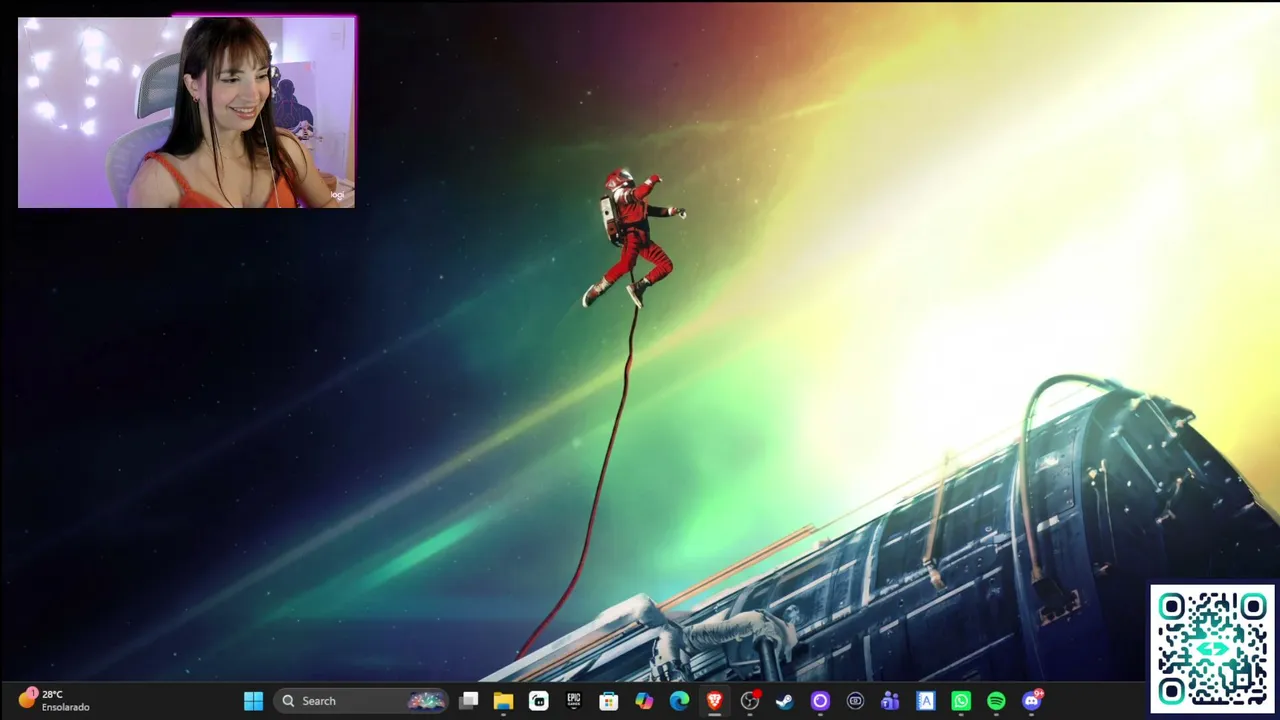Launch Epic Games Launcher from taskbar

[x=574, y=701]
